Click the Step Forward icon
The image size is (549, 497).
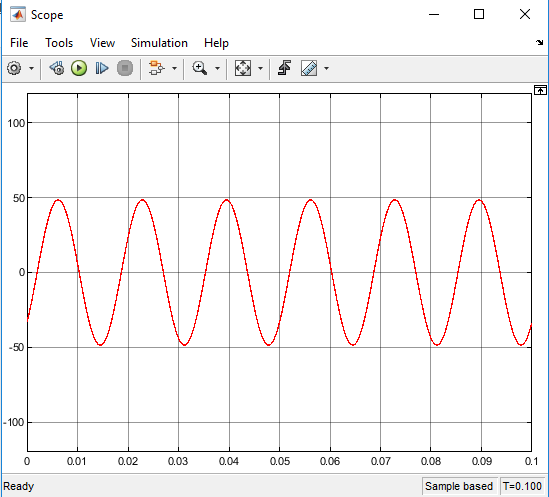[102, 68]
